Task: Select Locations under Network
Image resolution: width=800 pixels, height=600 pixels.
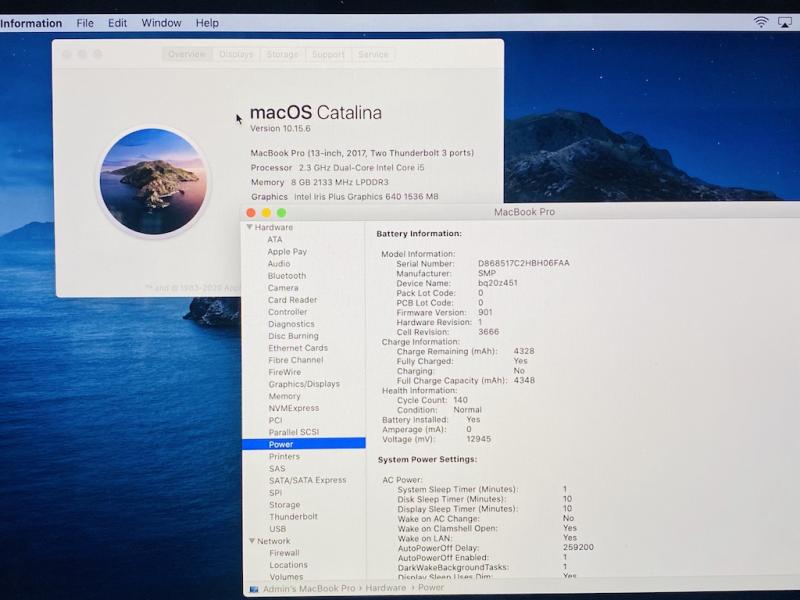Action: coord(289,565)
